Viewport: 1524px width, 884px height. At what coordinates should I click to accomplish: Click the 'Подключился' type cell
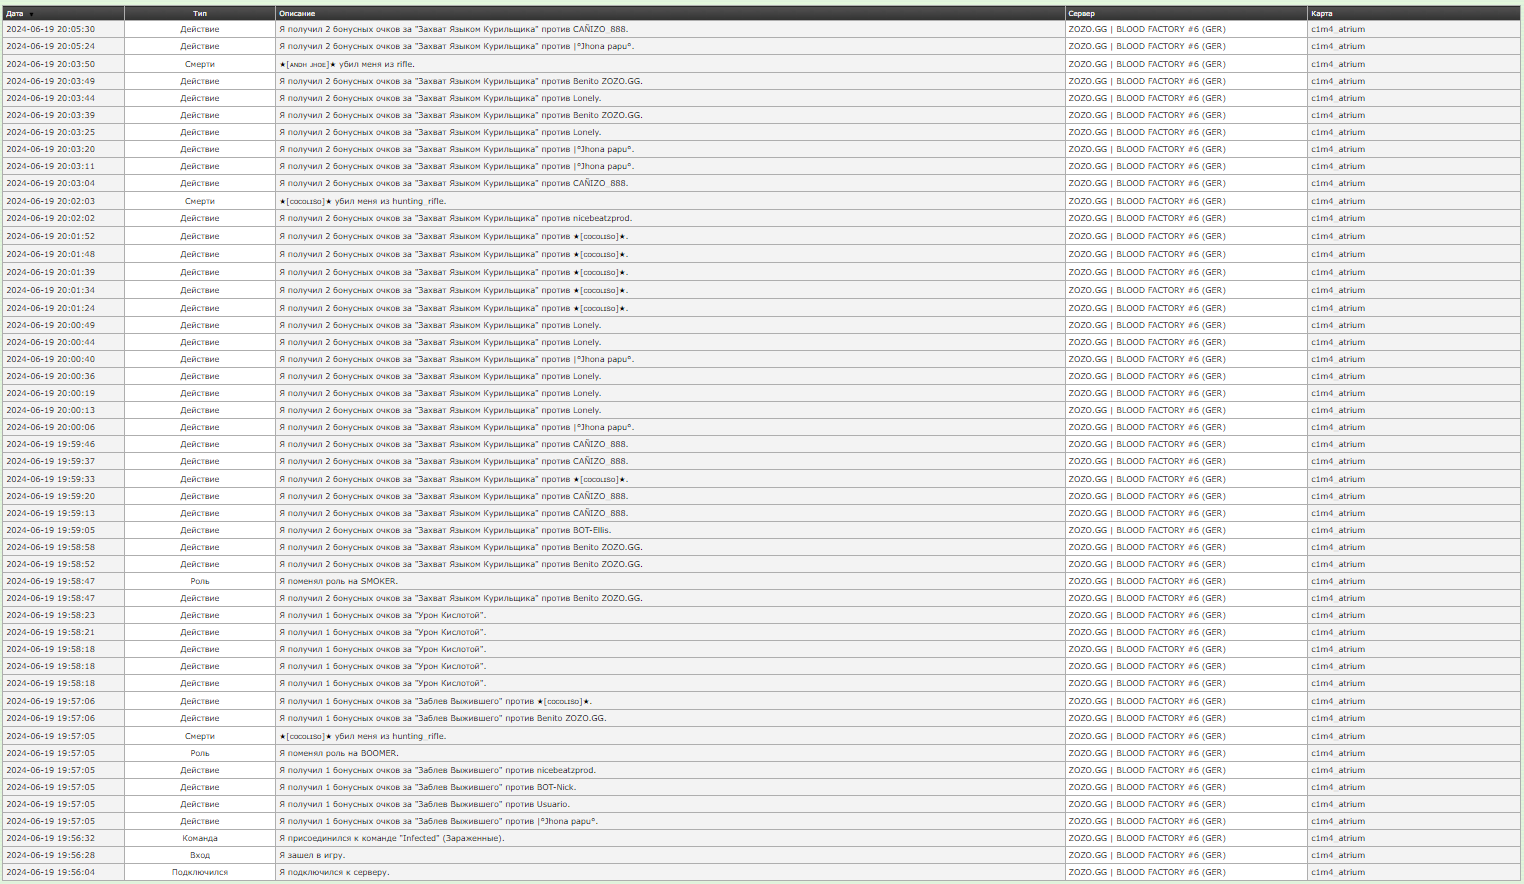200,872
